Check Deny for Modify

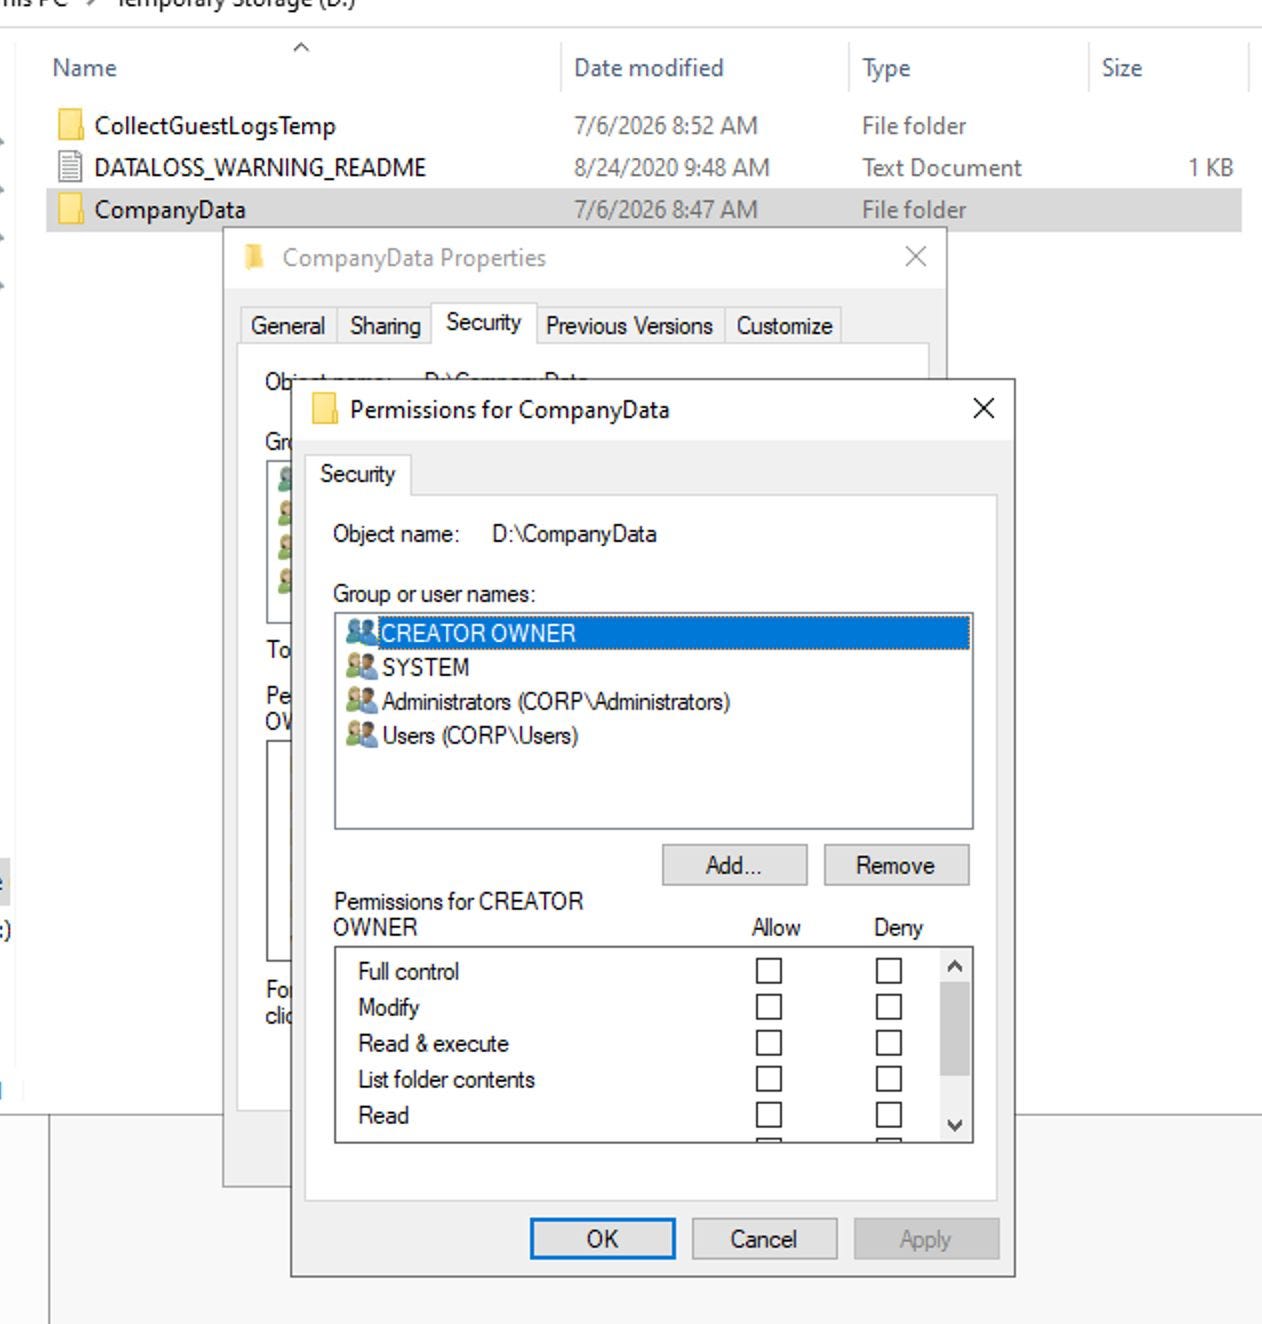click(888, 1006)
